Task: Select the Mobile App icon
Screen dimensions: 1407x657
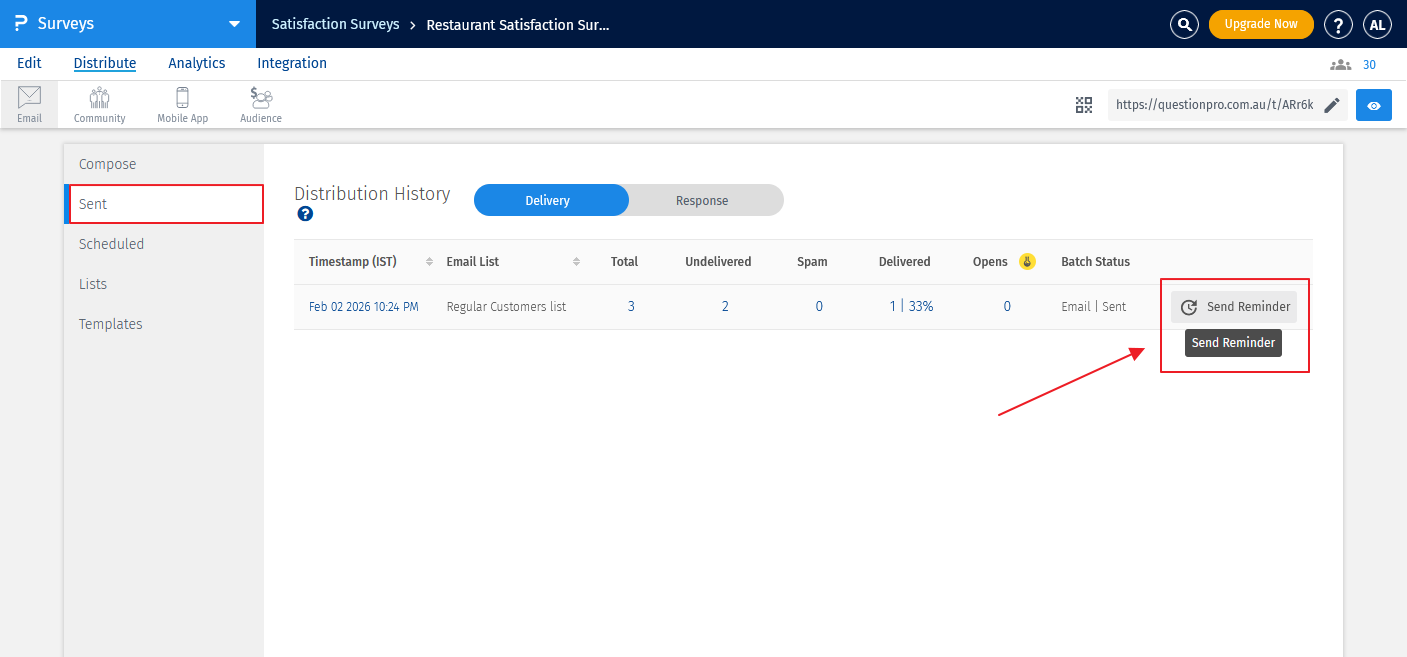Action: click(182, 103)
